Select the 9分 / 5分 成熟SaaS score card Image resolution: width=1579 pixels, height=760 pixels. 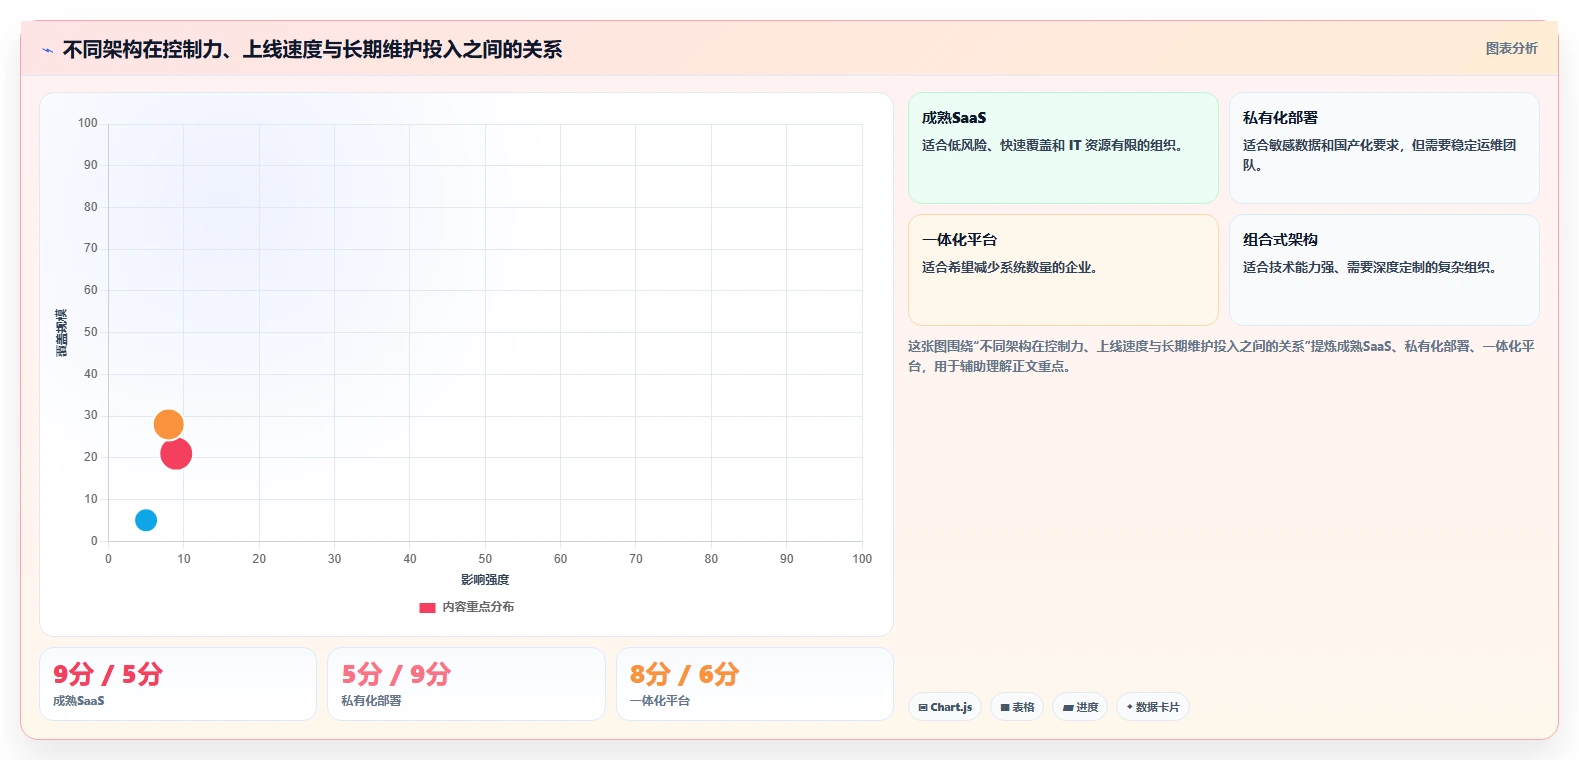pos(178,684)
